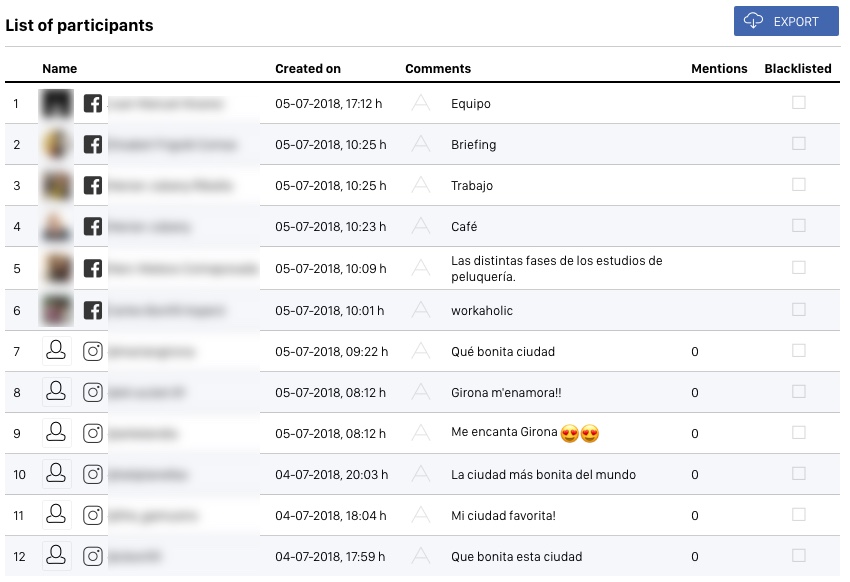This screenshot has width=850, height=582.
Task: Click the Name column header
Action: (60, 68)
